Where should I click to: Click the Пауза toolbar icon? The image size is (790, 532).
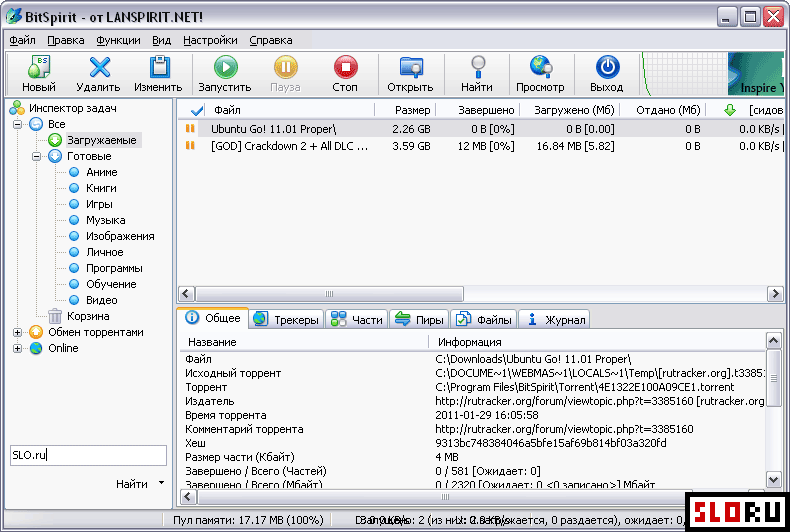point(286,67)
